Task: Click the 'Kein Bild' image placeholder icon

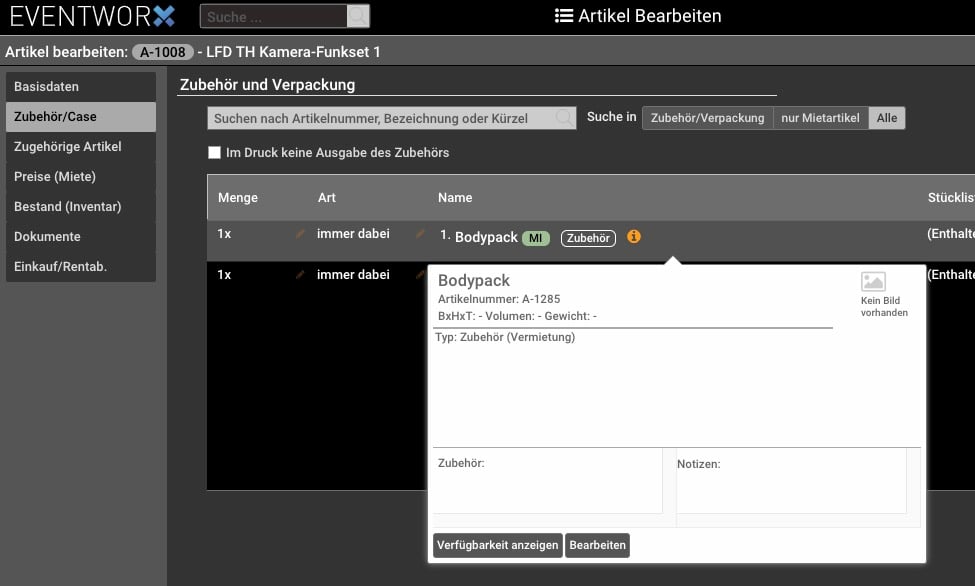Action: pos(873,283)
